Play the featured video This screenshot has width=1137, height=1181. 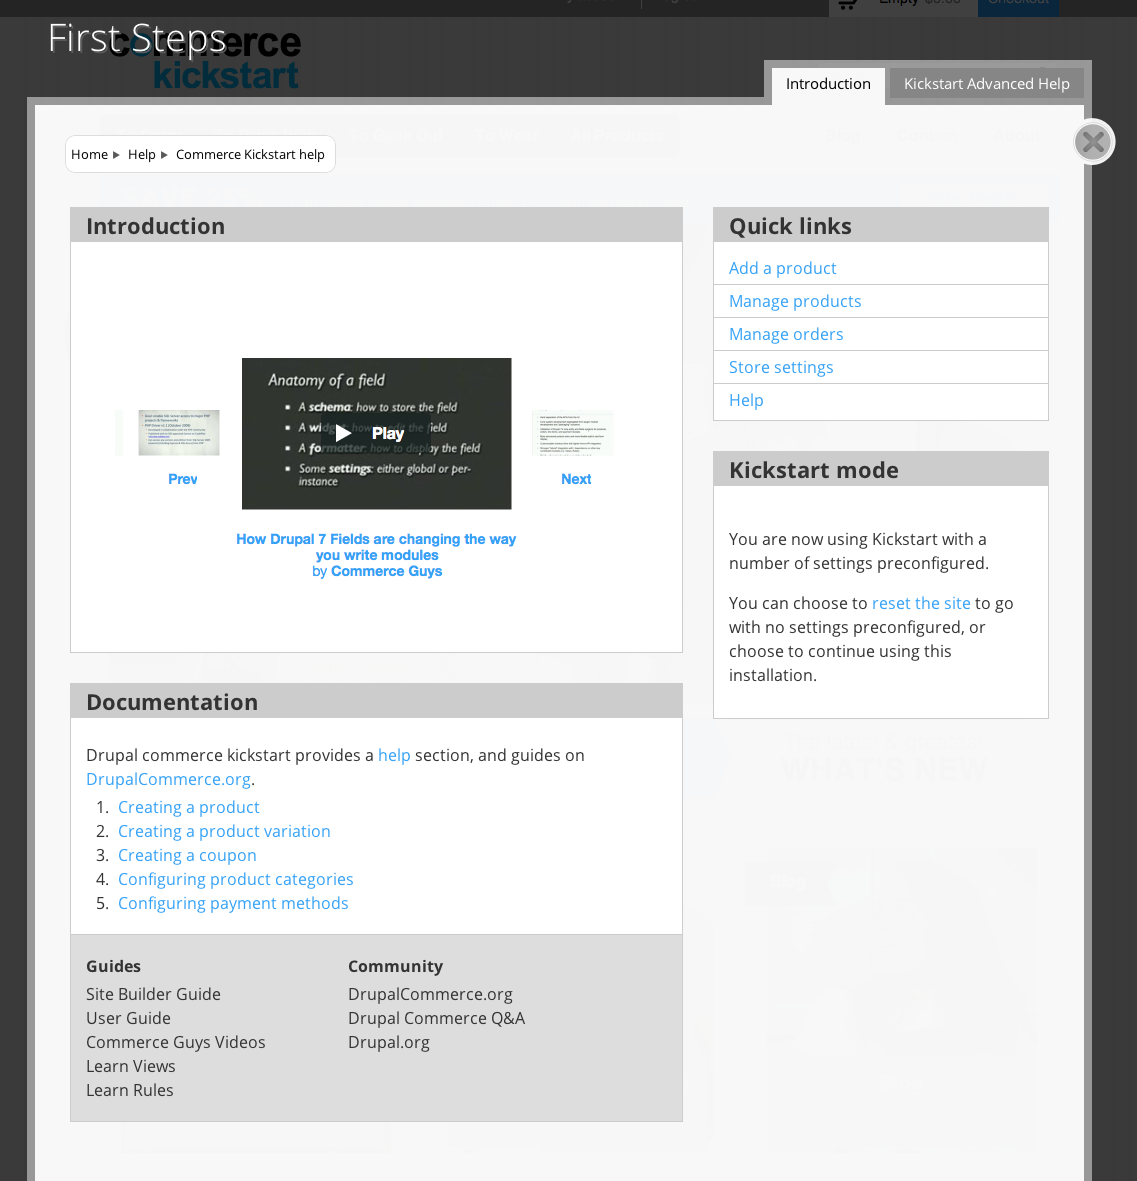[376, 433]
